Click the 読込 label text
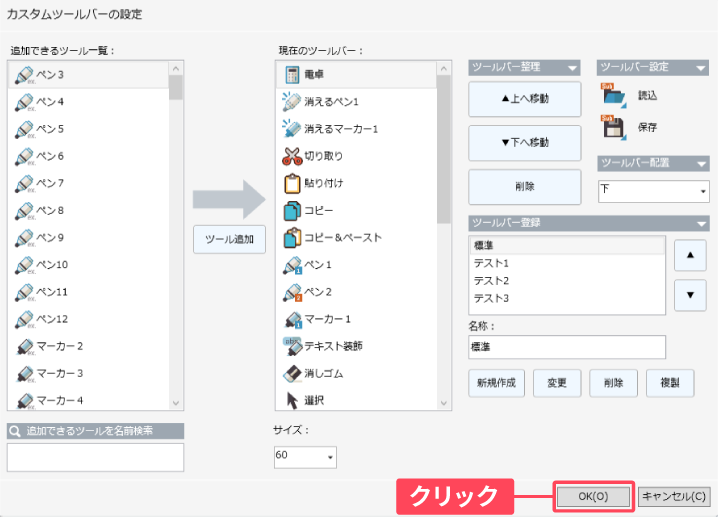The height and width of the screenshot is (517, 718). 647,96
